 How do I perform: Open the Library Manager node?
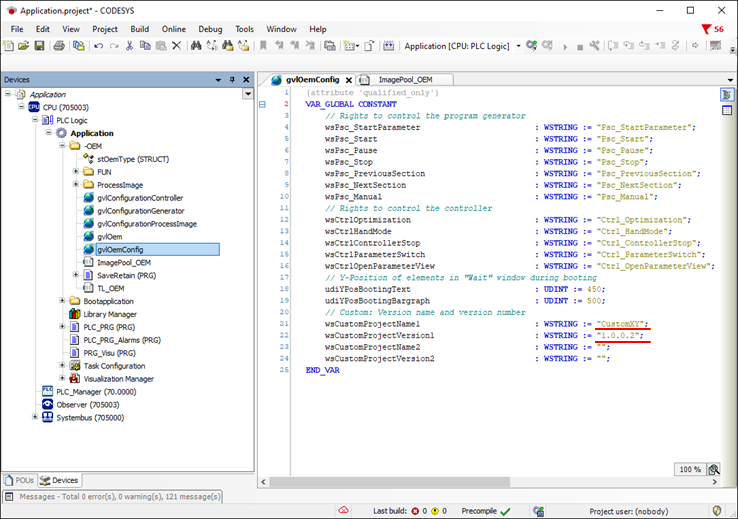pyautogui.click(x=110, y=314)
